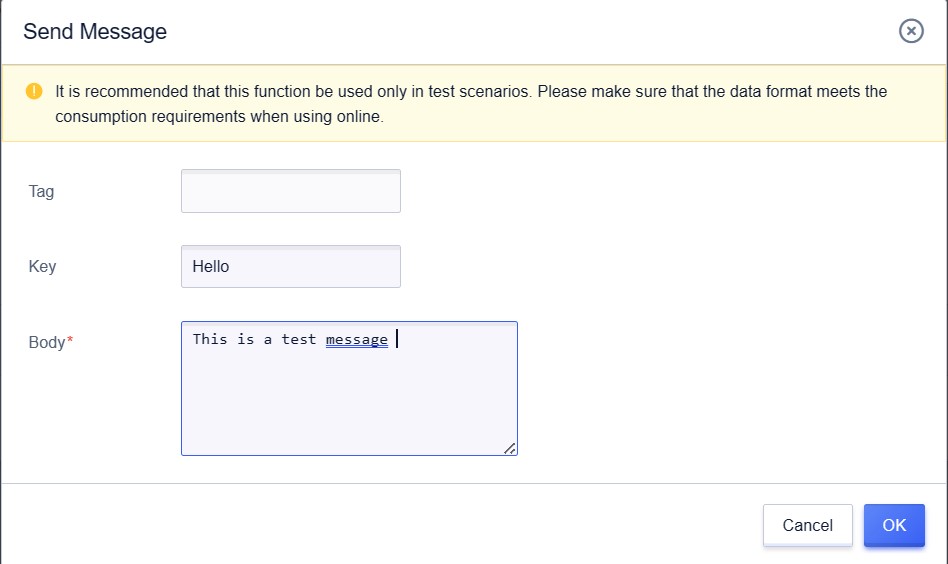Place cursor on the word is in Body
This screenshot has height=564, width=948.
coord(245,339)
